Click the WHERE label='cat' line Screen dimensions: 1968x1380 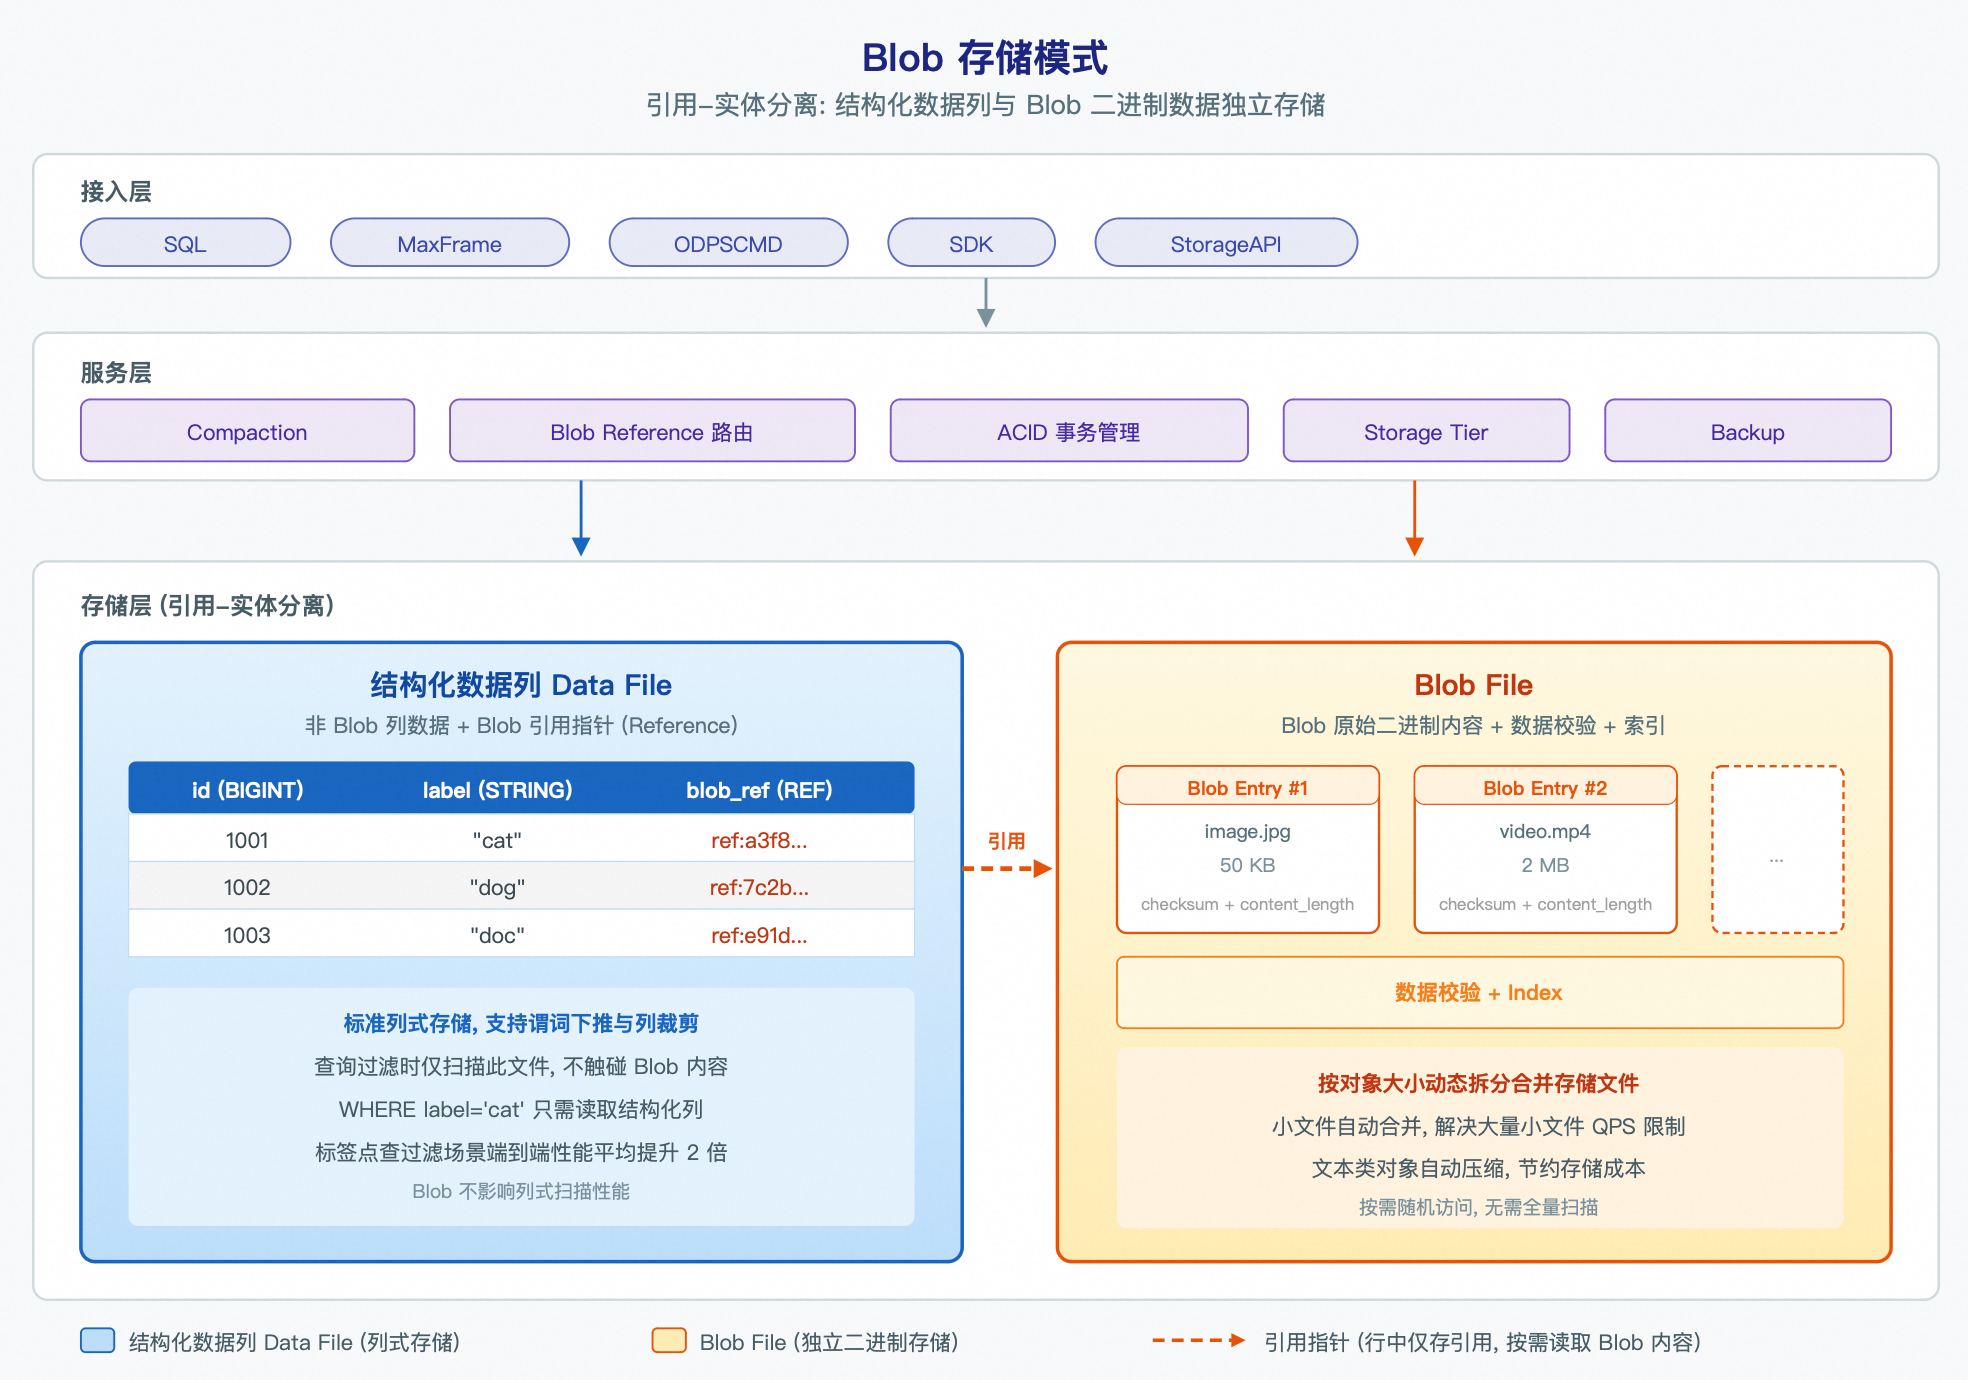click(521, 1108)
